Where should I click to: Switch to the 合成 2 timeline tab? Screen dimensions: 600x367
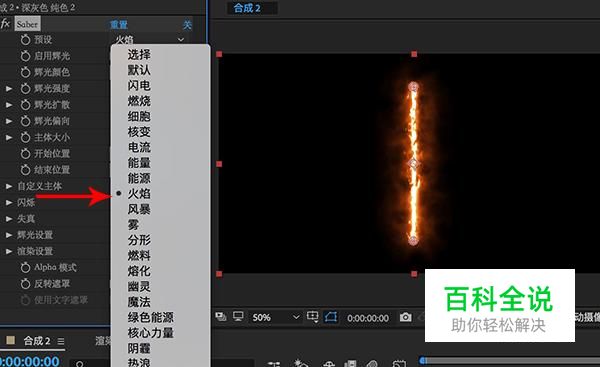coord(37,341)
